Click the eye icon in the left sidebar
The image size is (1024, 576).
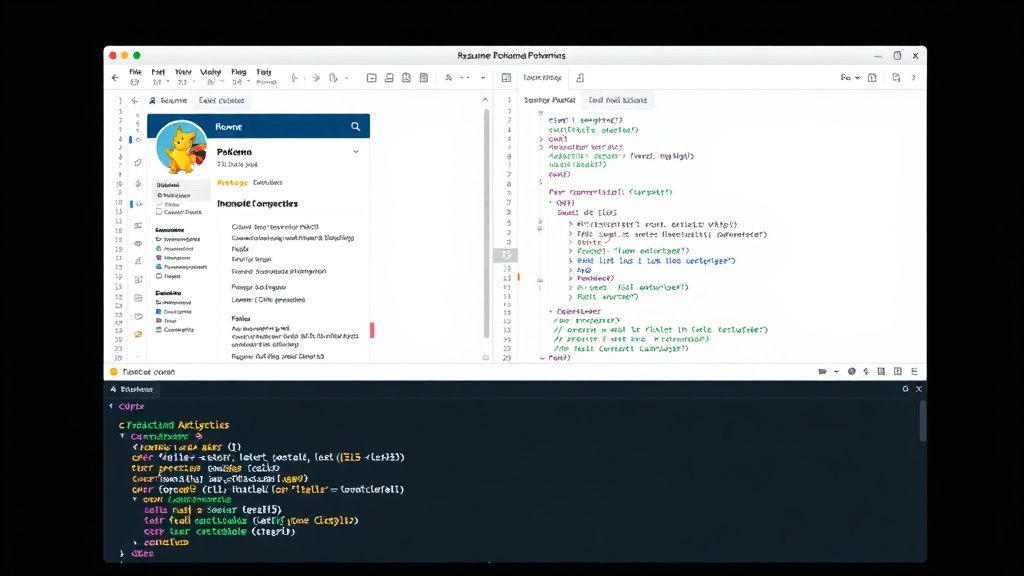(138, 244)
